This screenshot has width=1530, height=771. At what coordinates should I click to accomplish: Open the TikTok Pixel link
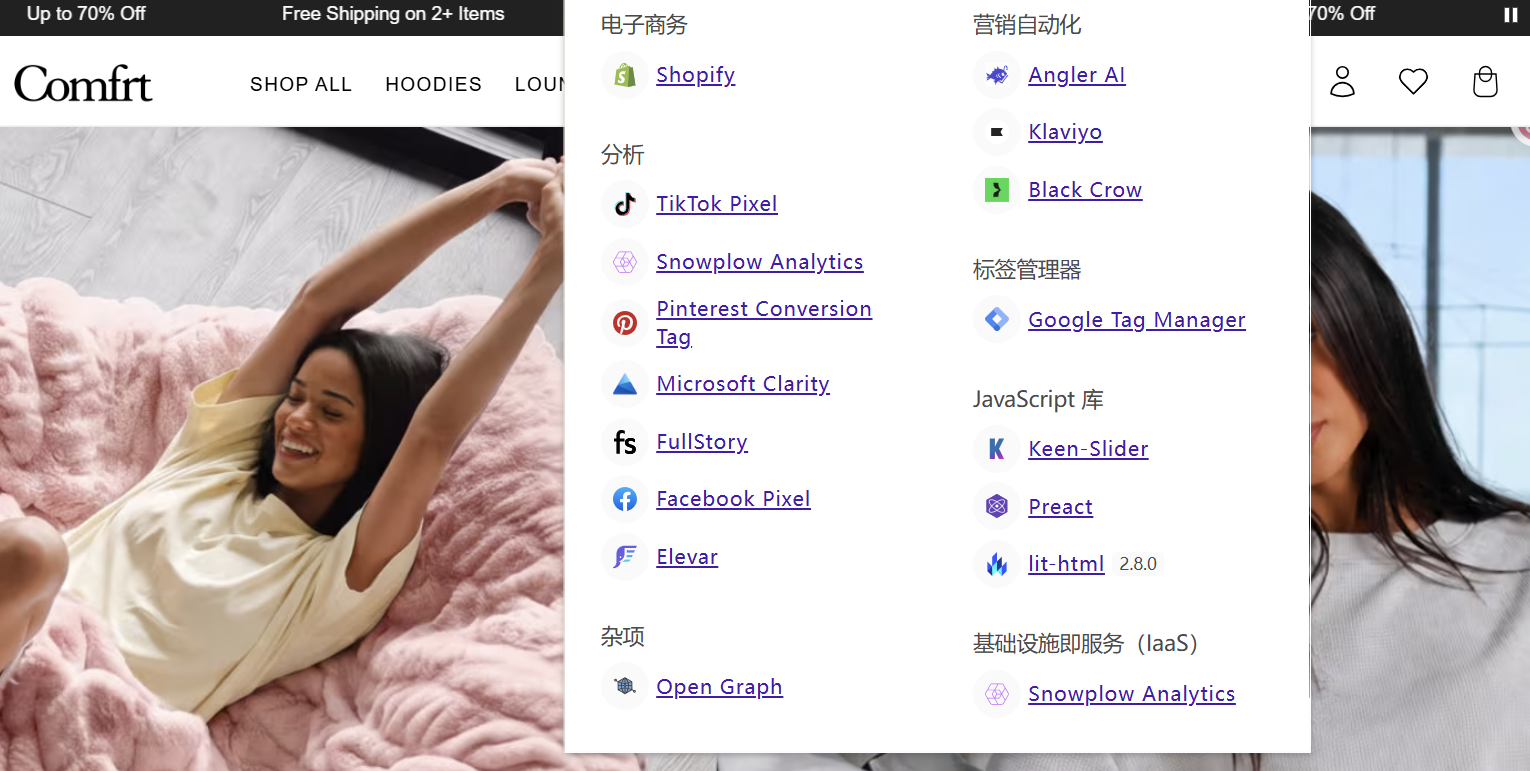(716, 204)
